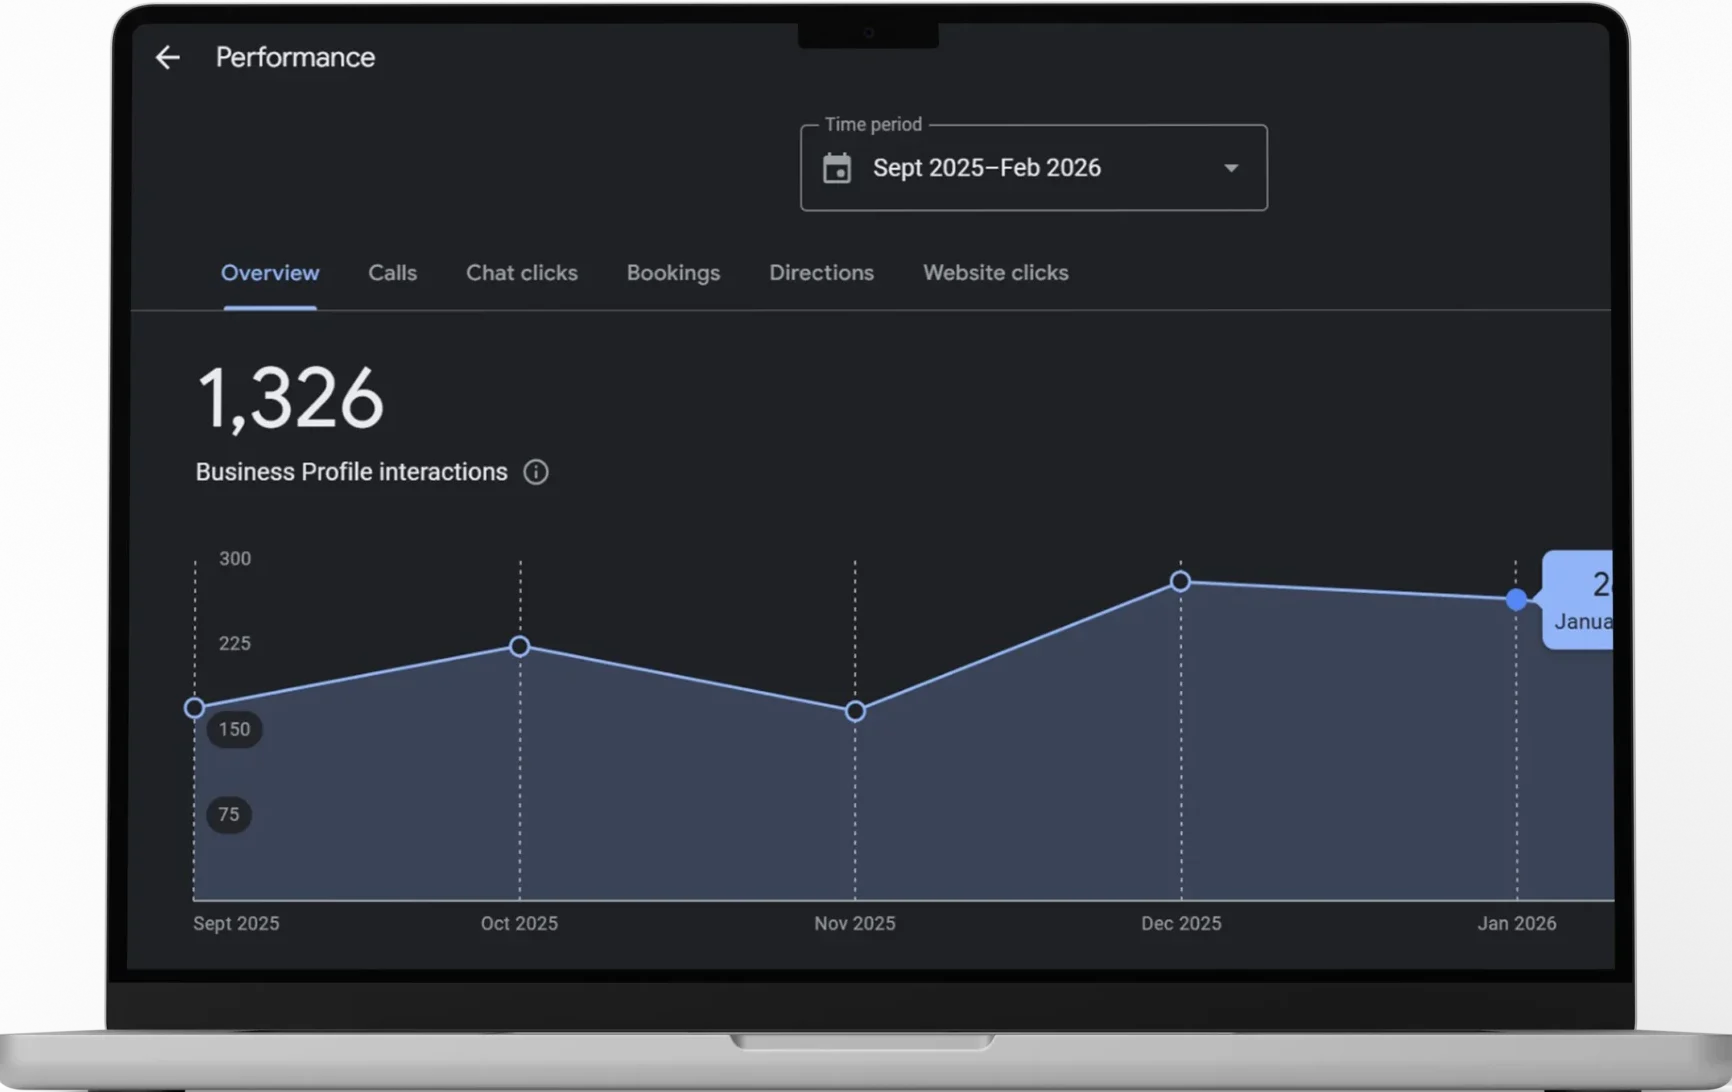
Task: Click the 75 axis label pill
Action: click(229, 814)
